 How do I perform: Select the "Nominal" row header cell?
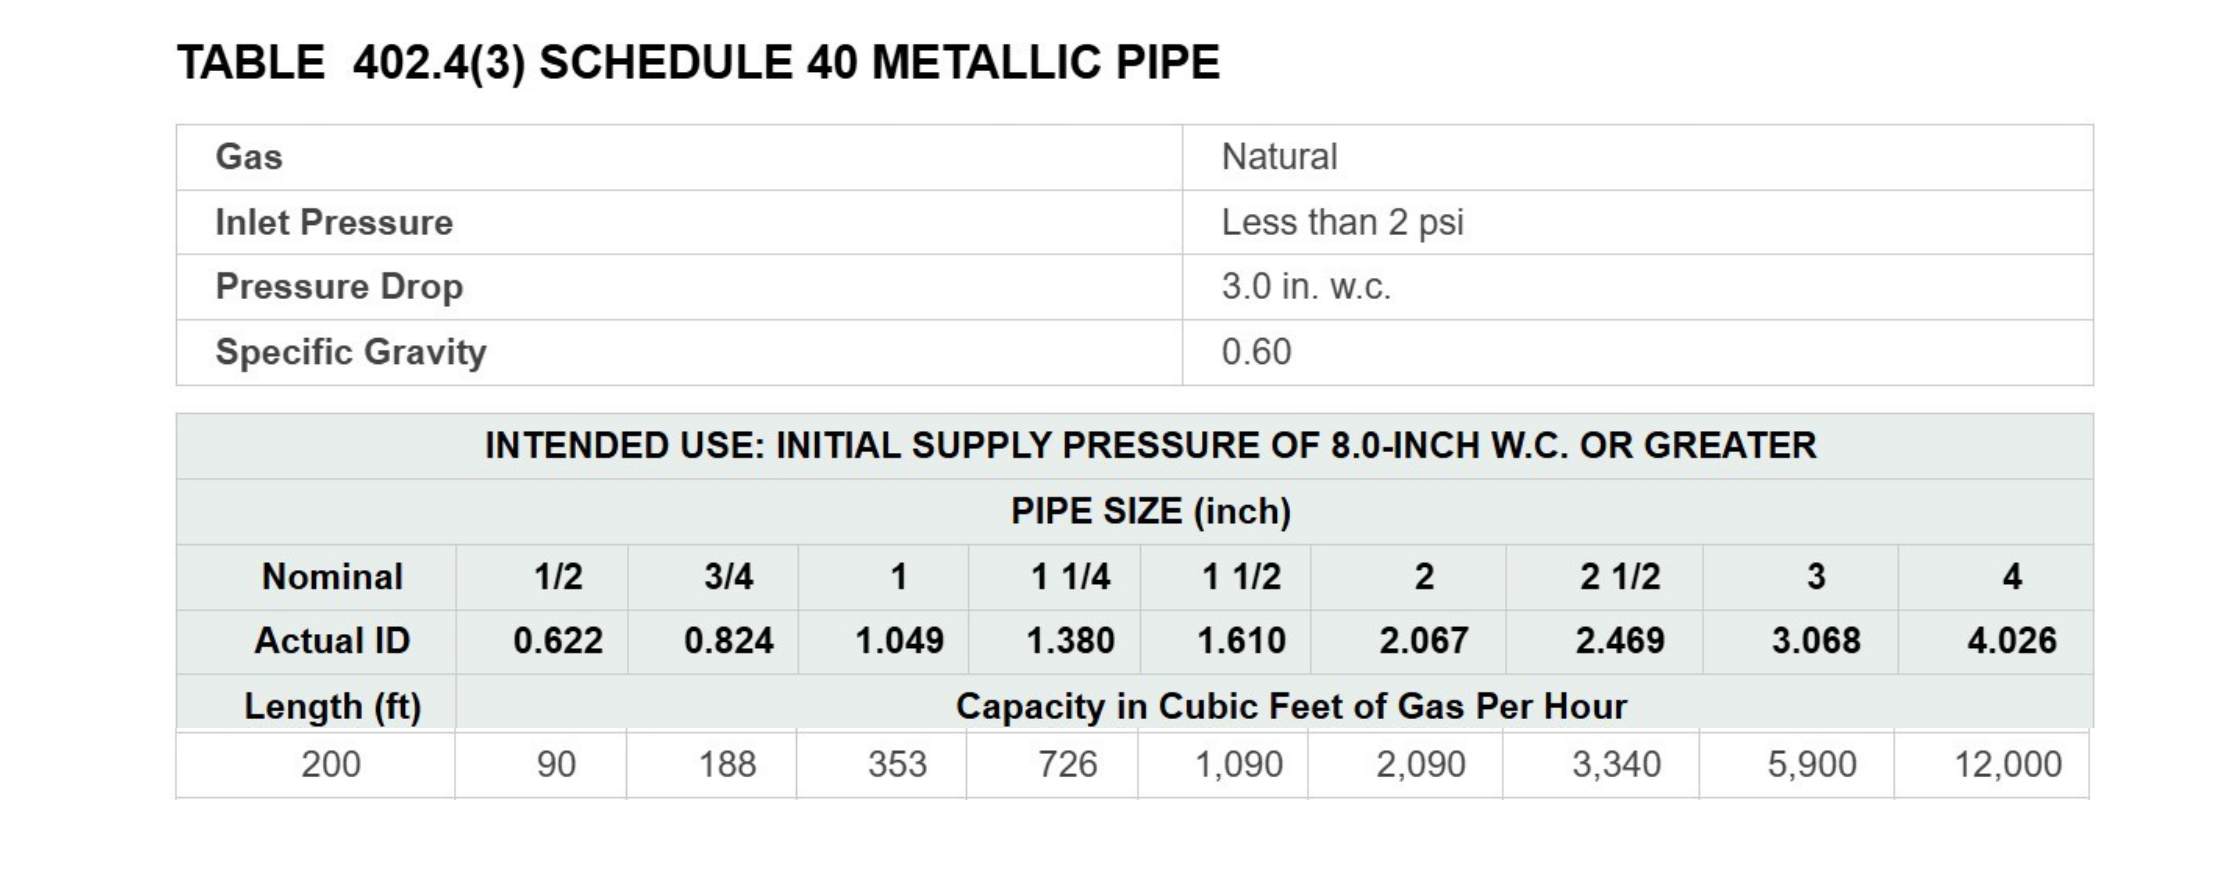pyautogui.click(x=332, y=577)
